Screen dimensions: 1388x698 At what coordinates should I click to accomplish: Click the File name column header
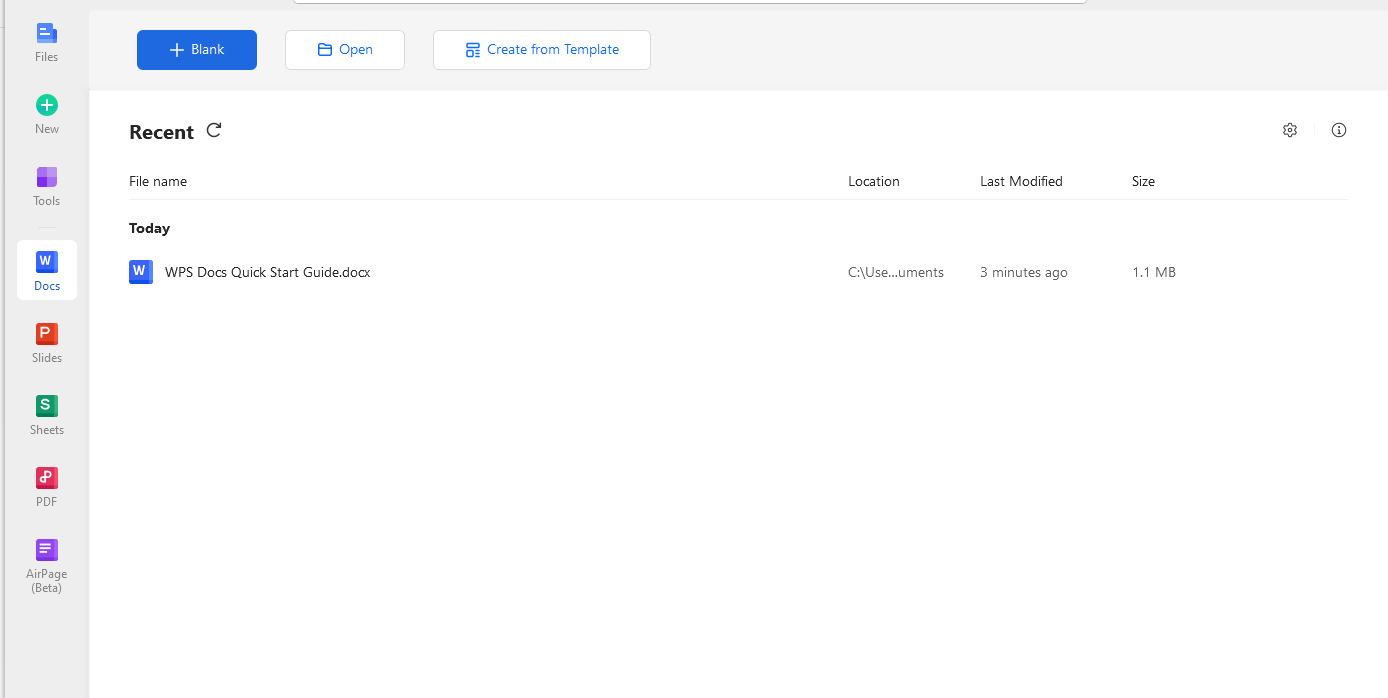click(158, 181)
